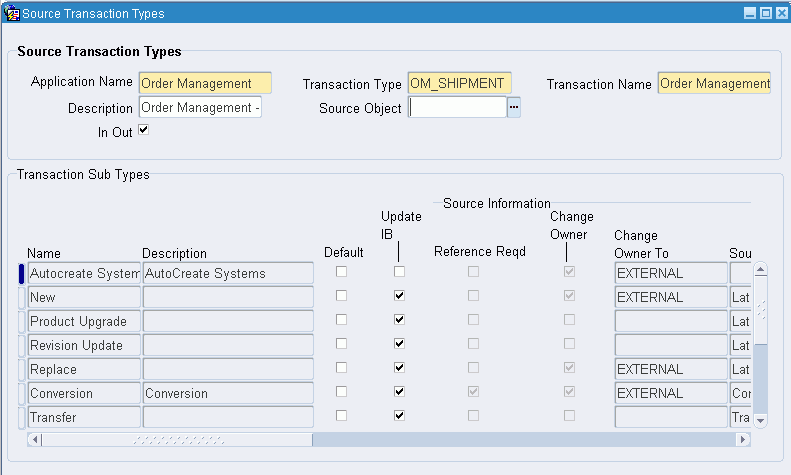The width and height of the screenshot is (791, 475).
Task: Click the horizontal scrollbar thumb
Action: coord(178,440)
